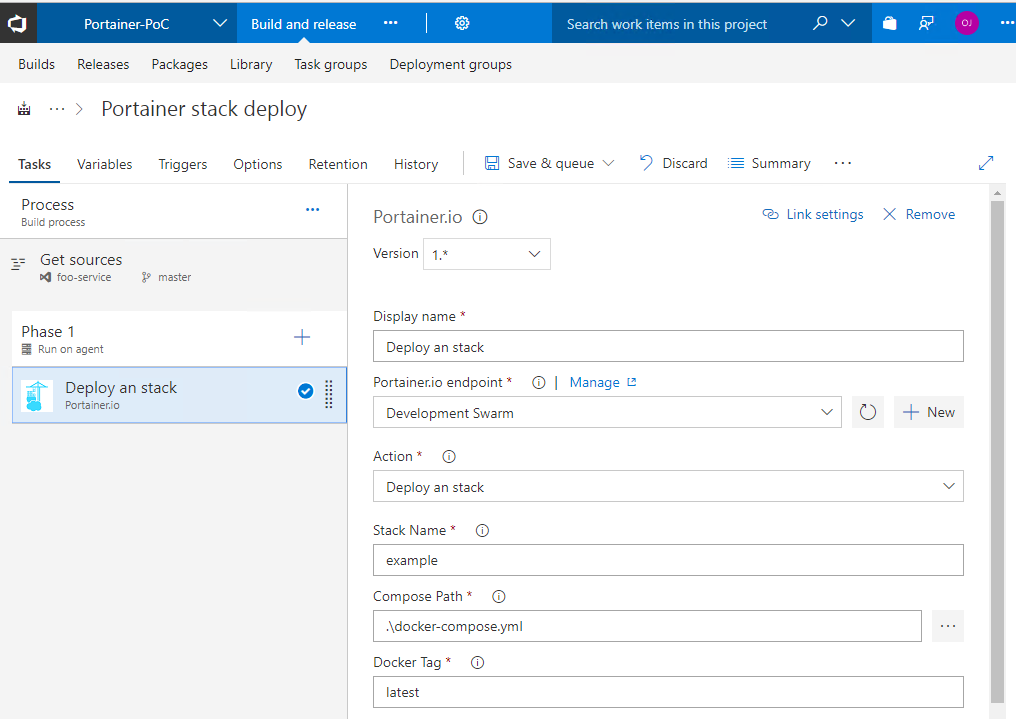Open the OJ user avatar

tap(966, 23)
